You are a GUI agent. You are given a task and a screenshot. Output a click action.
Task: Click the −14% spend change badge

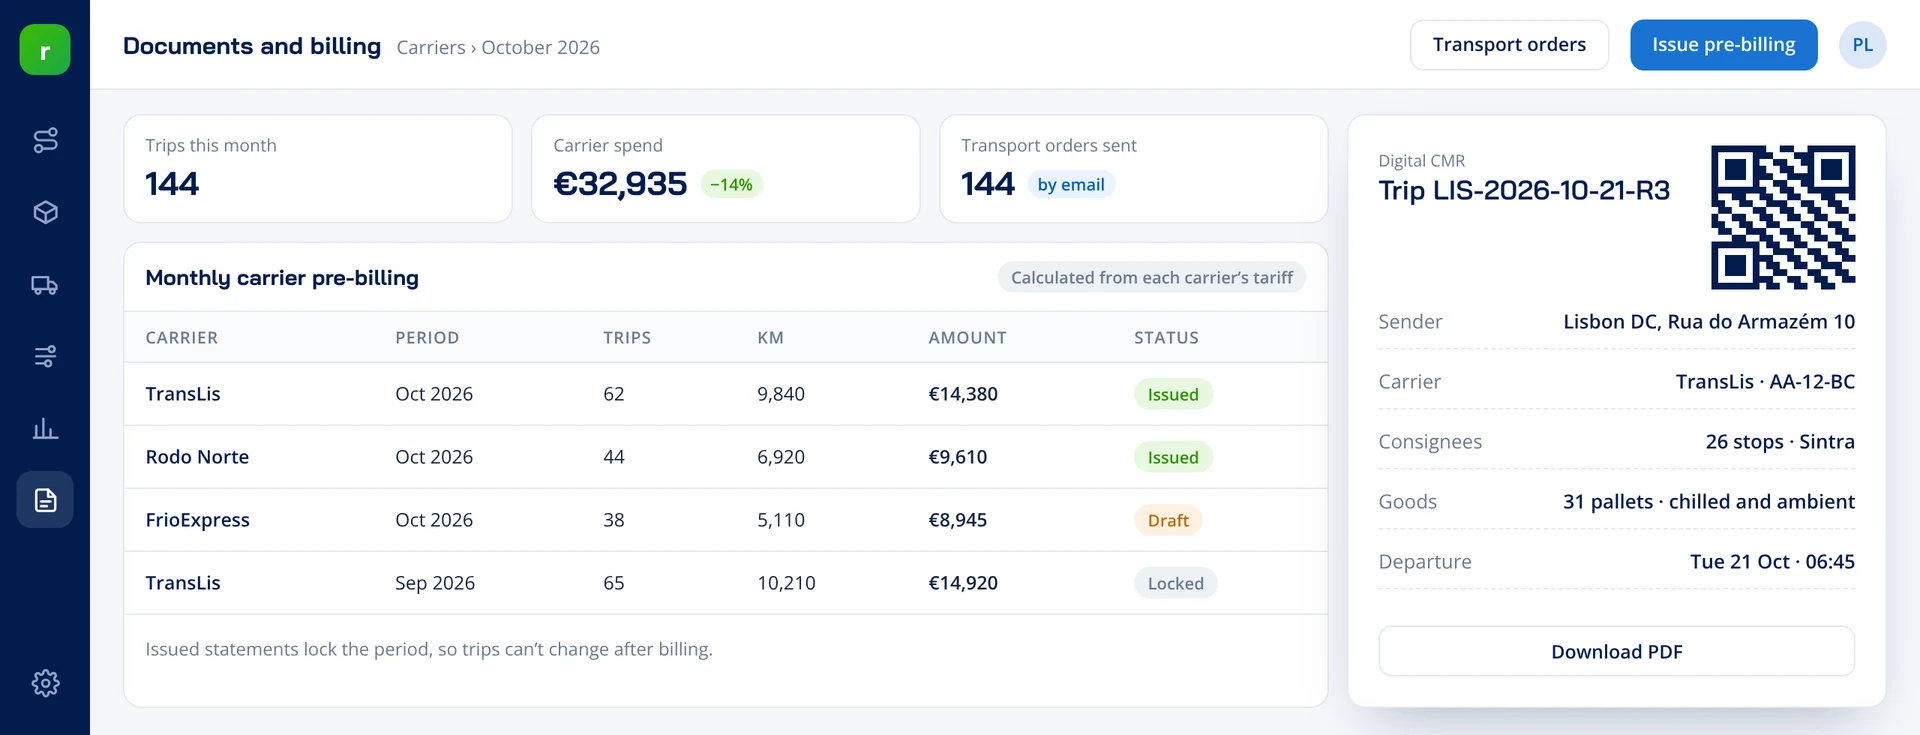click(731, 184)
